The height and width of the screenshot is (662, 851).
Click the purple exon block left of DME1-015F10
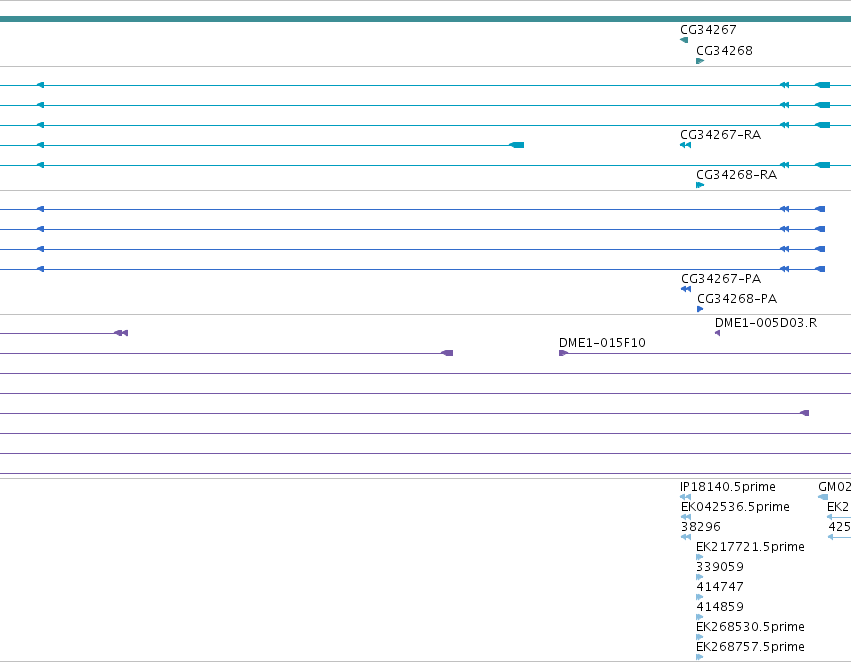447,353
